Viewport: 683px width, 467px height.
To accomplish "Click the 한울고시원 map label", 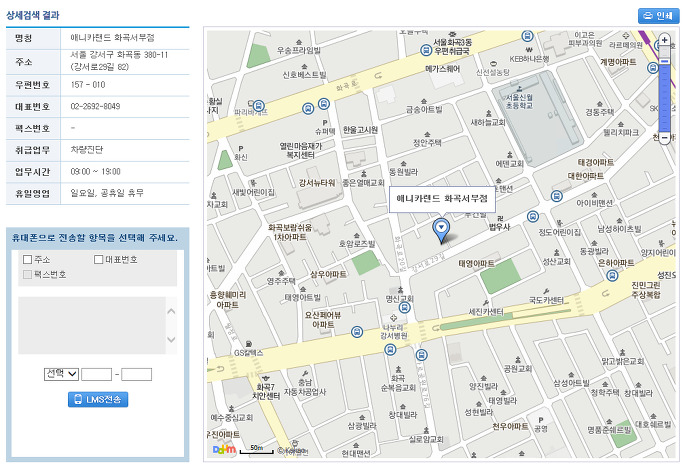I will (360, 130).
